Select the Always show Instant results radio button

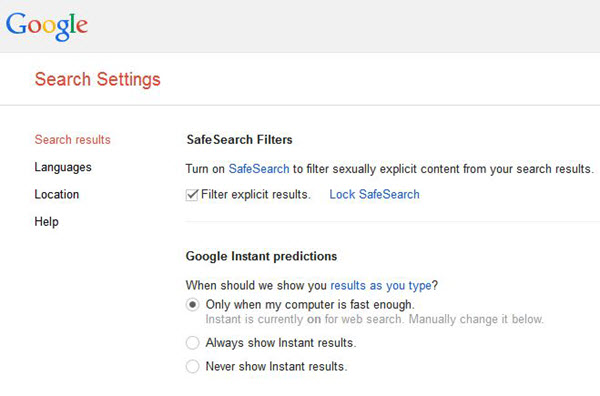[192, 343]
